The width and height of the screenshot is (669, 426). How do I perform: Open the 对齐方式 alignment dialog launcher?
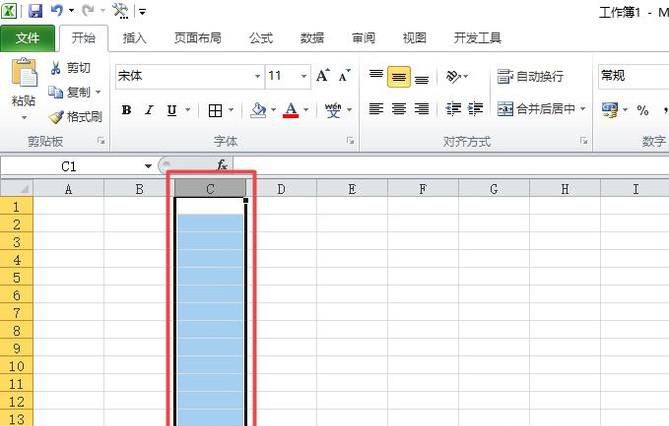coord(584,140)
